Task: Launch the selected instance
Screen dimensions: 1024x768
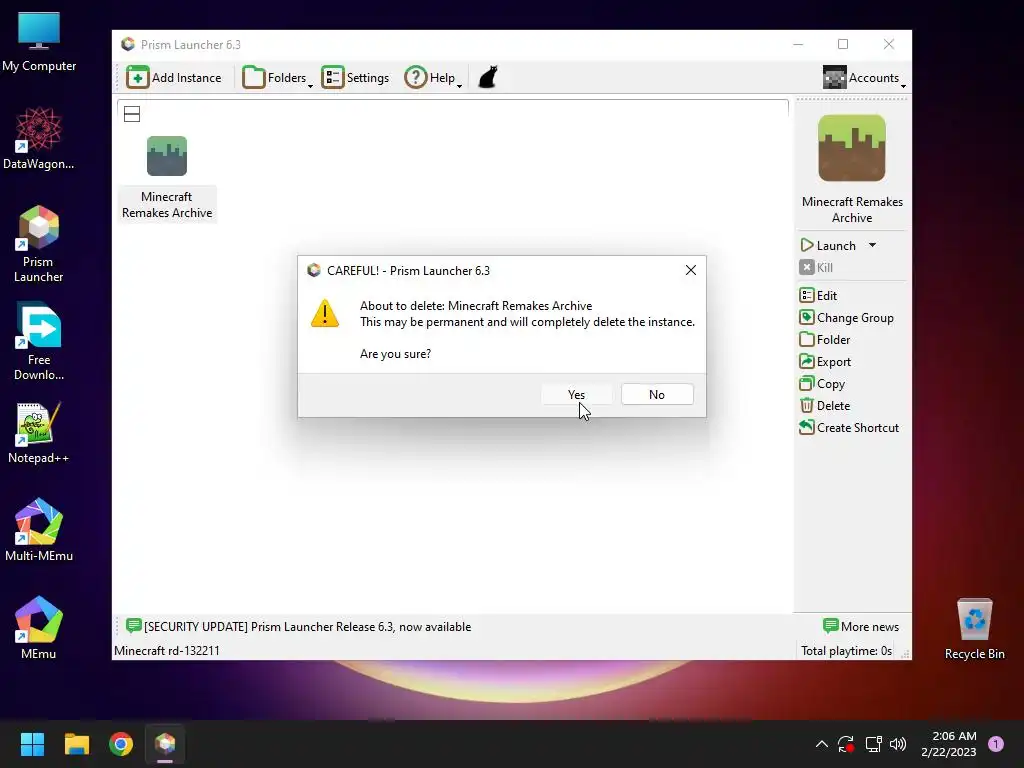Action: click(x=828, y=246)
